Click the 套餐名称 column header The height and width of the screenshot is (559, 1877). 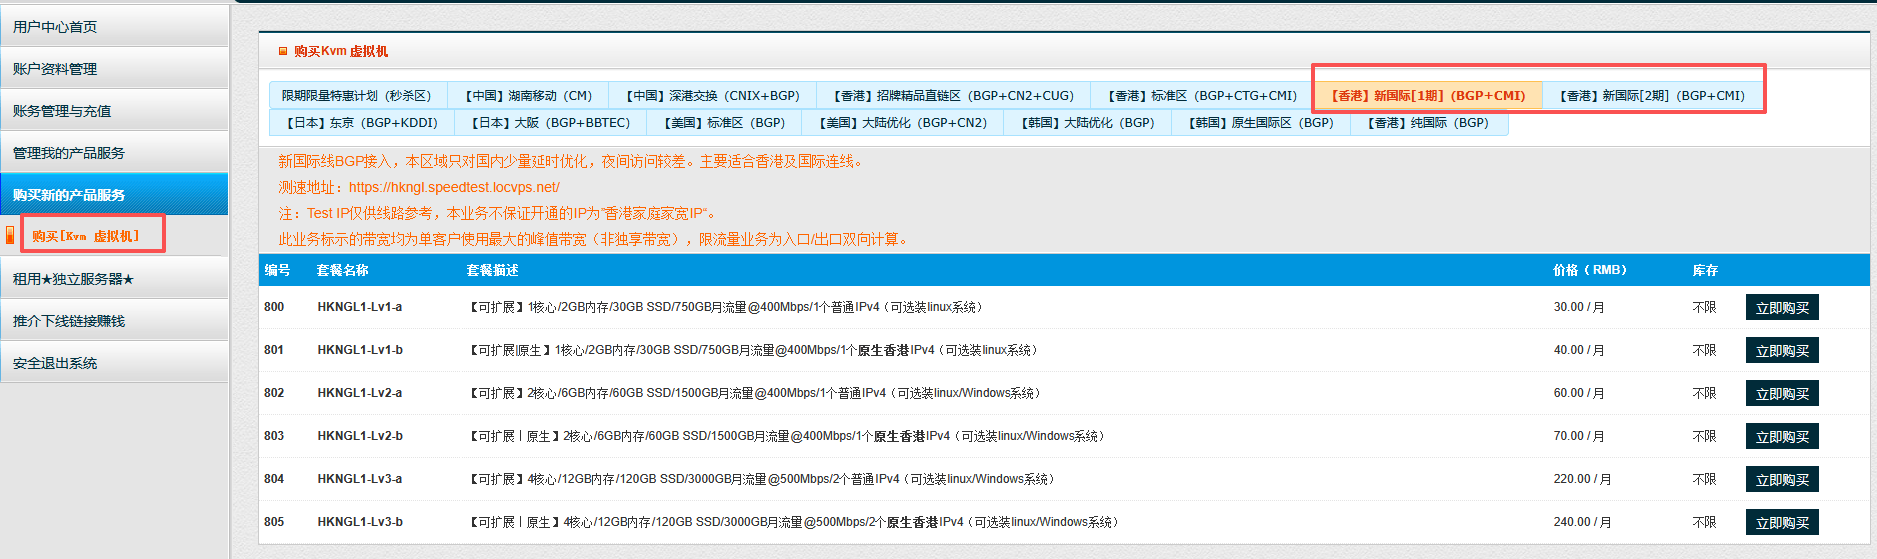[x=342, y=270]
